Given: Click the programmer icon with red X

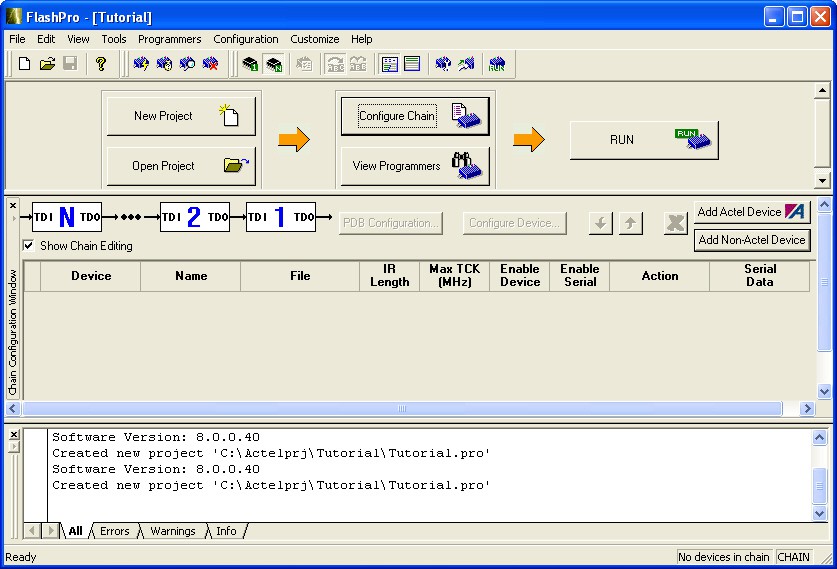Looking at the screenshot, I should click(211, 64).
